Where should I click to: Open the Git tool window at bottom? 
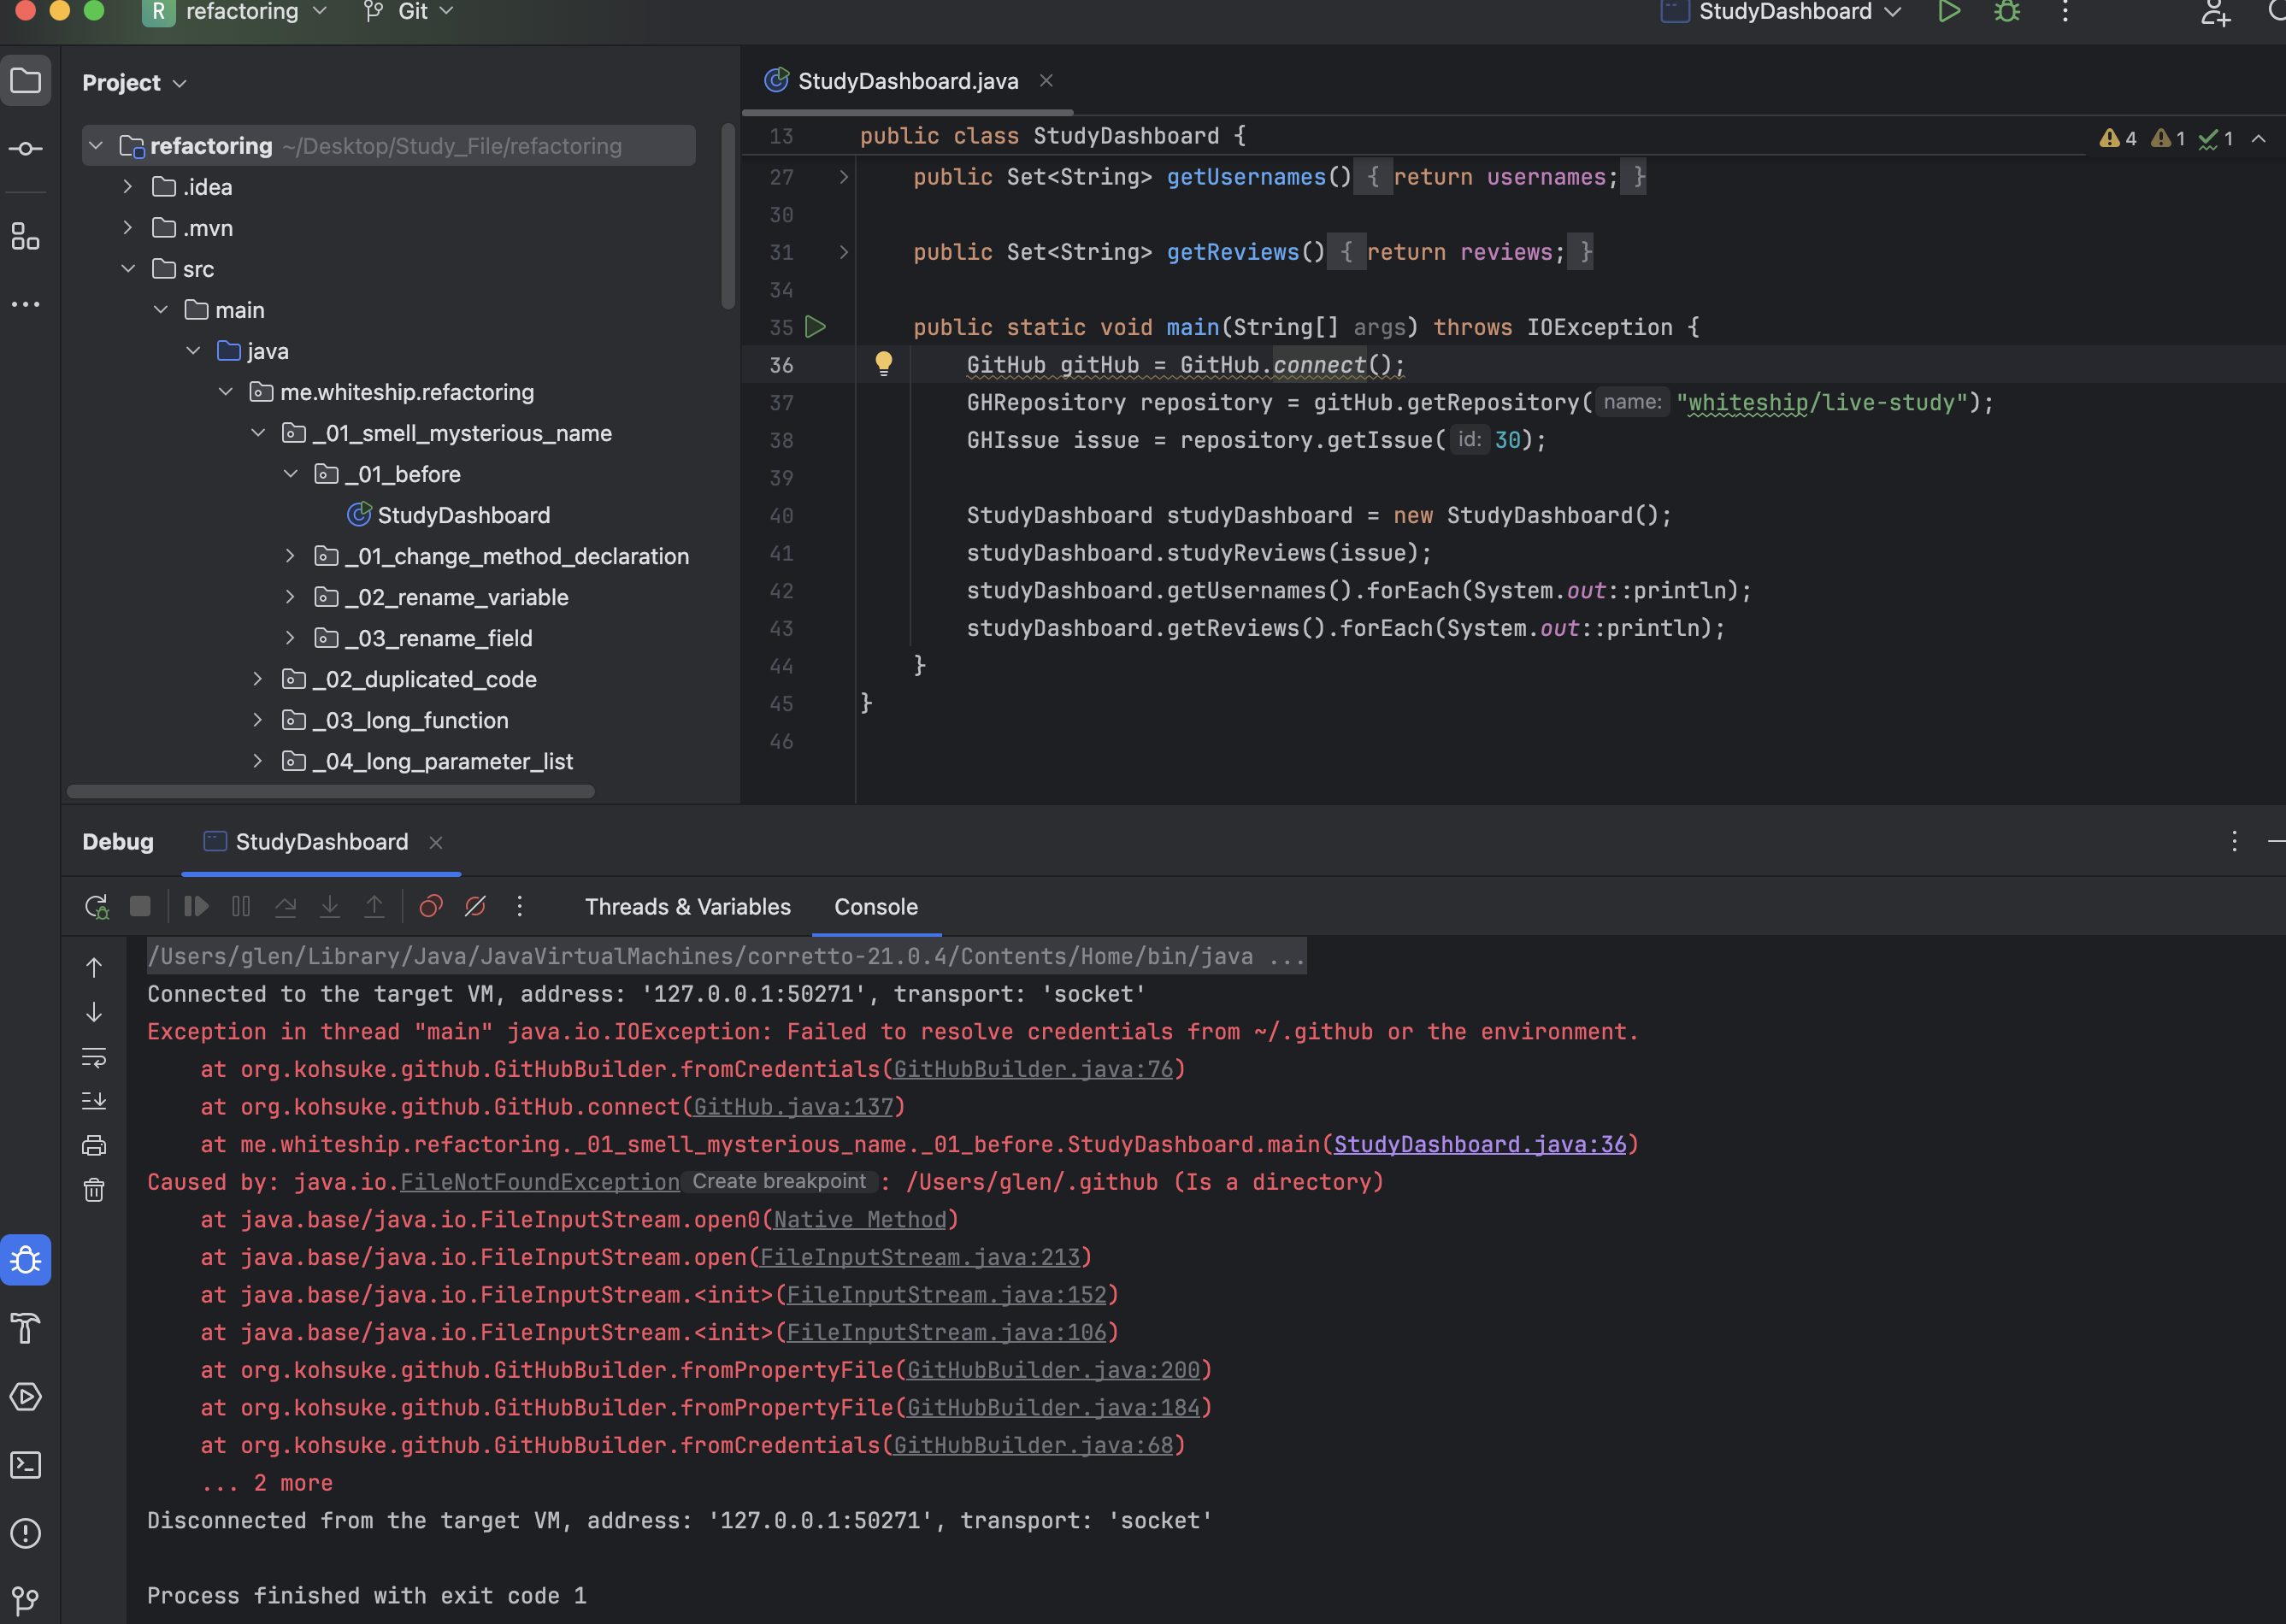[26, 1600]
